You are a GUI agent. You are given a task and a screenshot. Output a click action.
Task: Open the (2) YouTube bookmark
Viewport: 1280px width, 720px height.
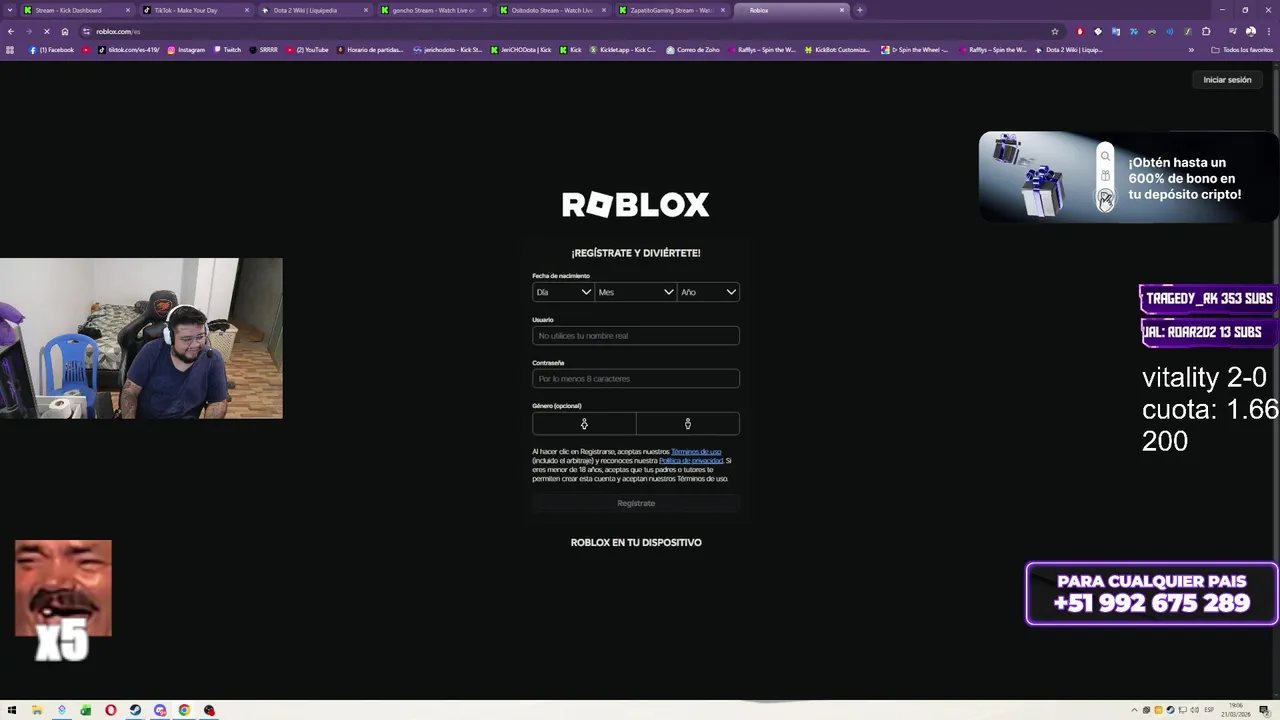tap(307, 50)
